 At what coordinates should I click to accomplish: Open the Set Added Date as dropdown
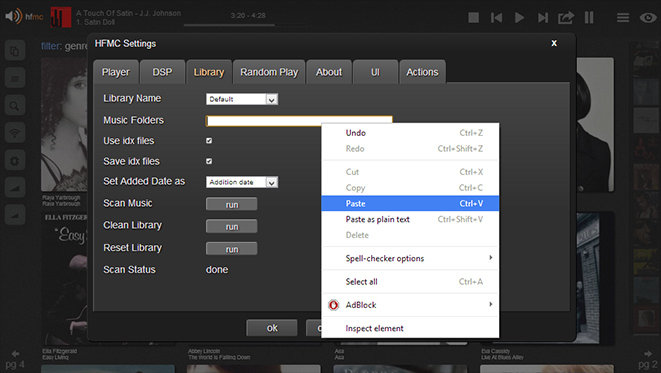(242, 182)
